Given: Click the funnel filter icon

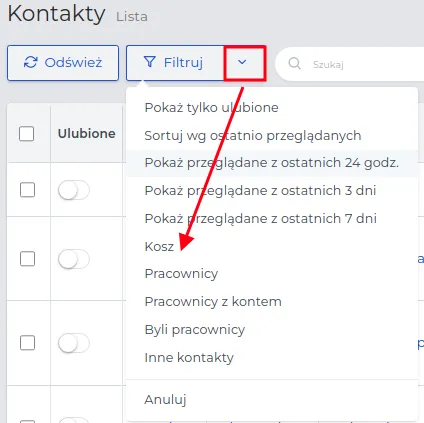Looking at the screenshot, I should (150, 62).
